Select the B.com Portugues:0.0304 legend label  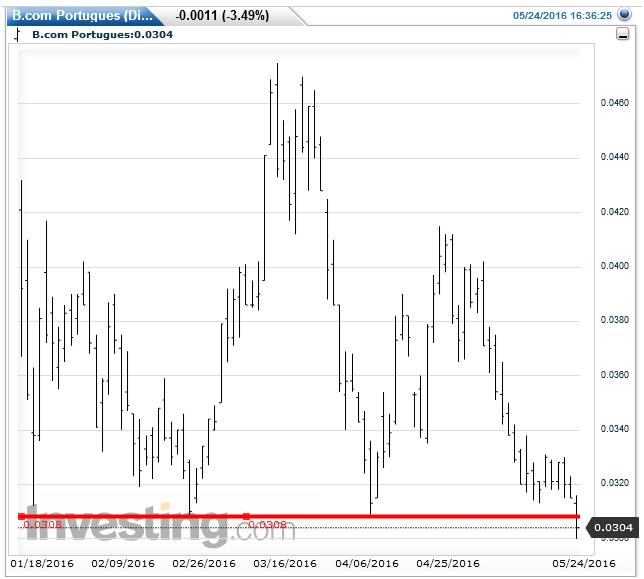click(103, 35)
